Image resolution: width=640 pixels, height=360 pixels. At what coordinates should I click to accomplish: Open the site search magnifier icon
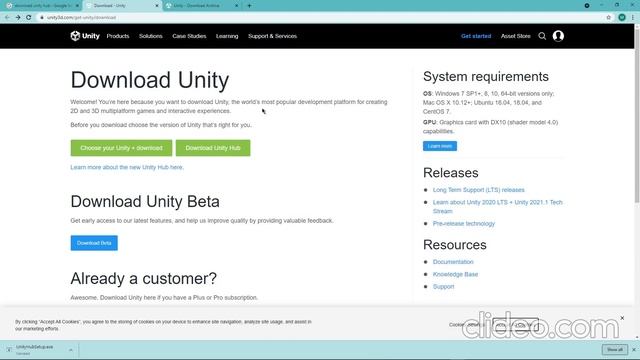pyautogui.click(x=542, y=36)
